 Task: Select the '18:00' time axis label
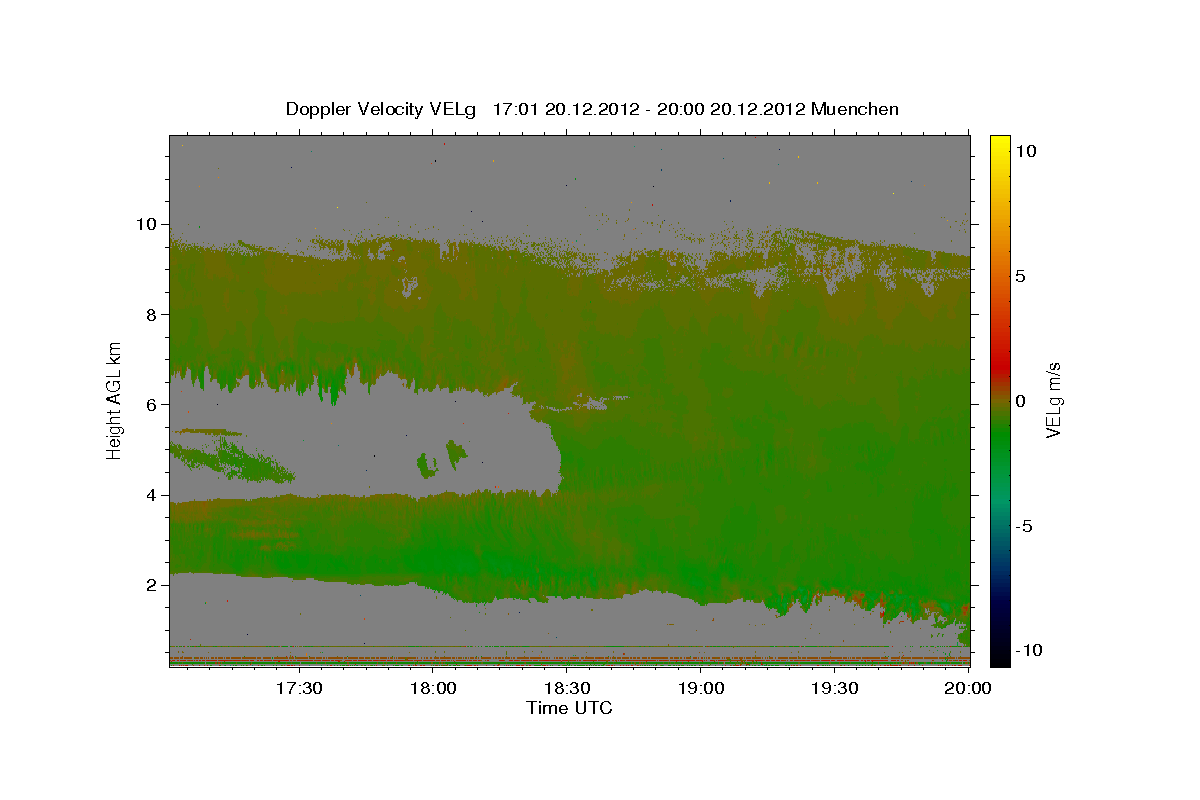[x=433, y=689]
